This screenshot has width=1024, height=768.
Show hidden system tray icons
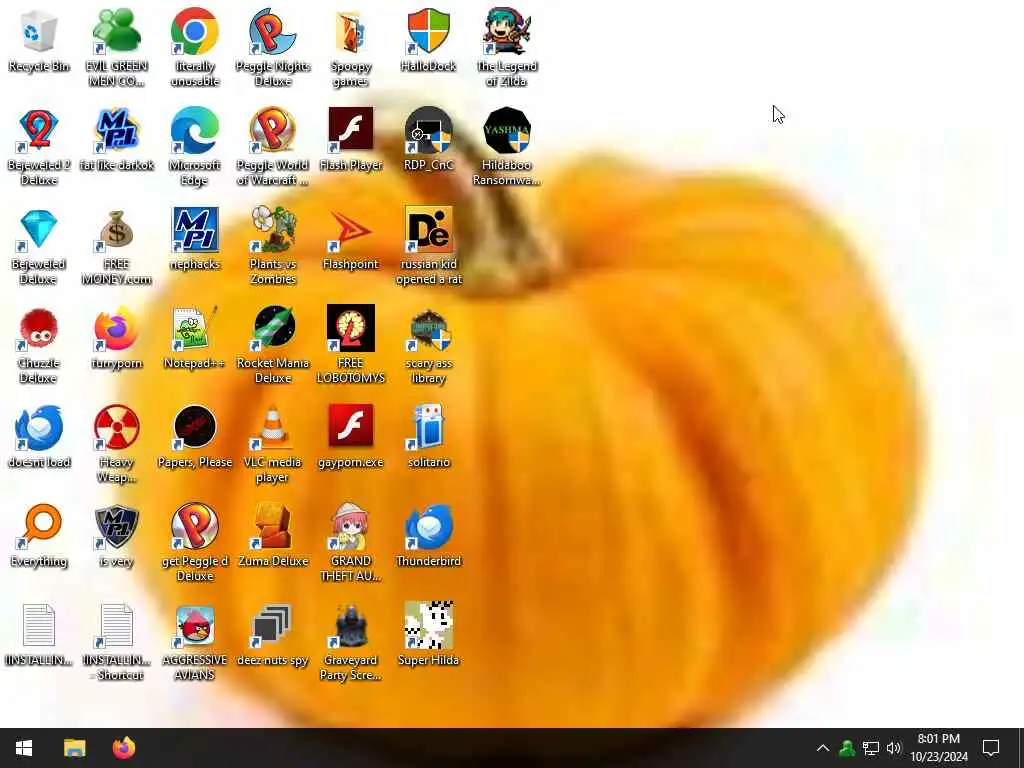coord(823,748)
